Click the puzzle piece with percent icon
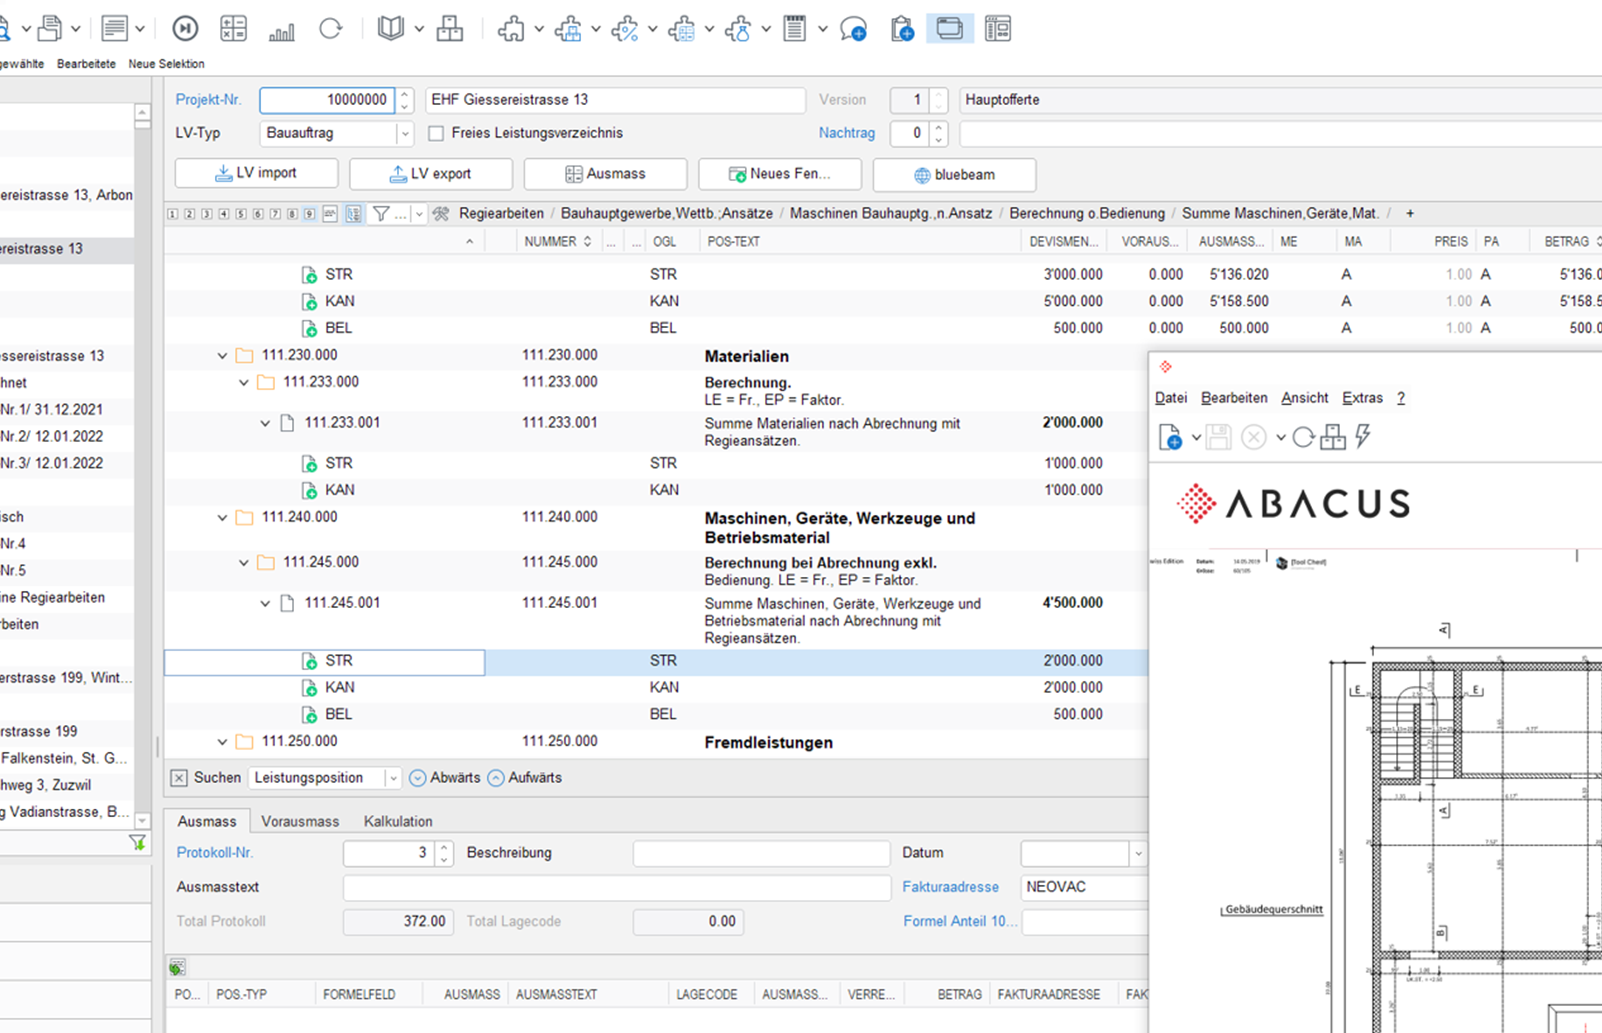The height and width of the screenshot is (1033, 1602). coord(625,30)
